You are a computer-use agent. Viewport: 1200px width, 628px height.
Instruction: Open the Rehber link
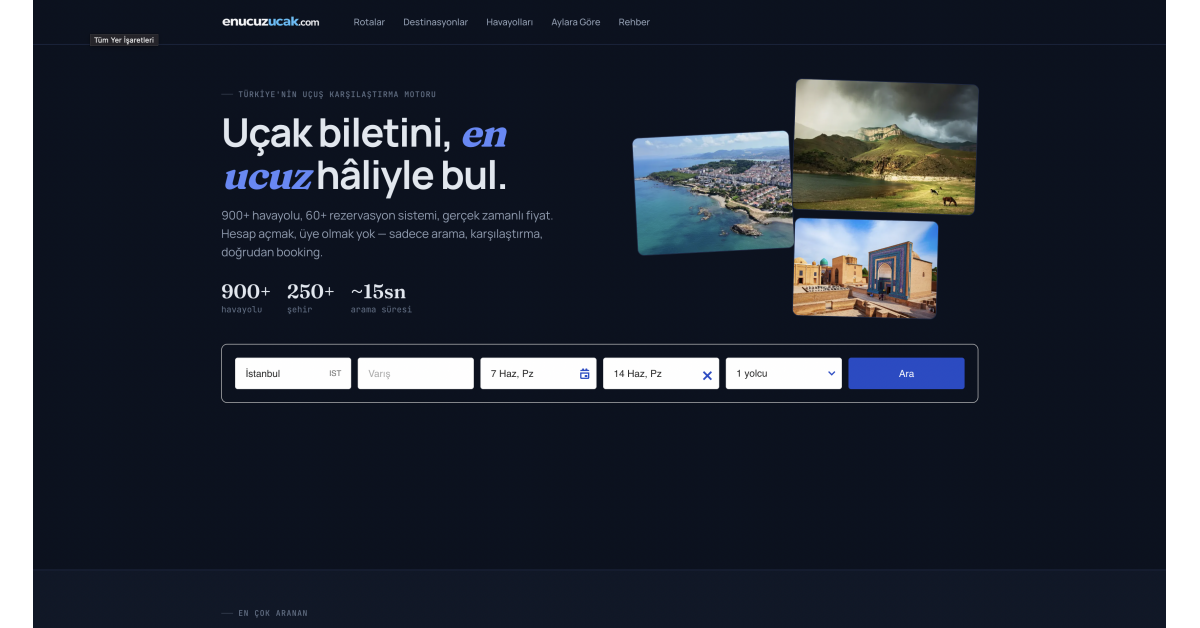point(634,22)
